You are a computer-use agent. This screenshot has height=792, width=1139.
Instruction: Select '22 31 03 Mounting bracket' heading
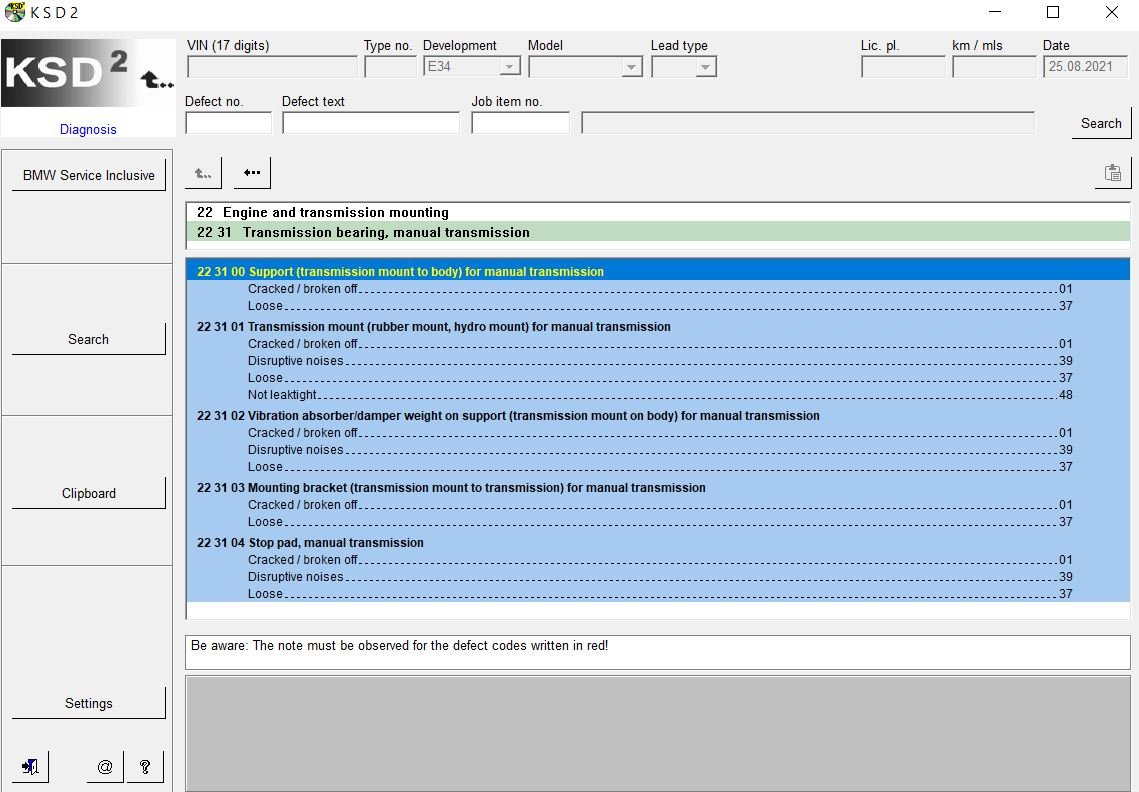tap(658, 488)
